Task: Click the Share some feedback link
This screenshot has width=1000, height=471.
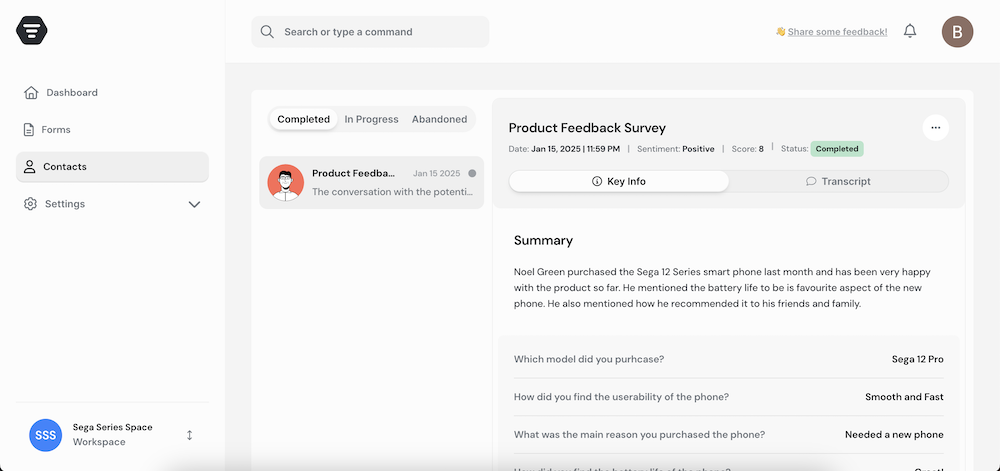Action: click(837, 32)
